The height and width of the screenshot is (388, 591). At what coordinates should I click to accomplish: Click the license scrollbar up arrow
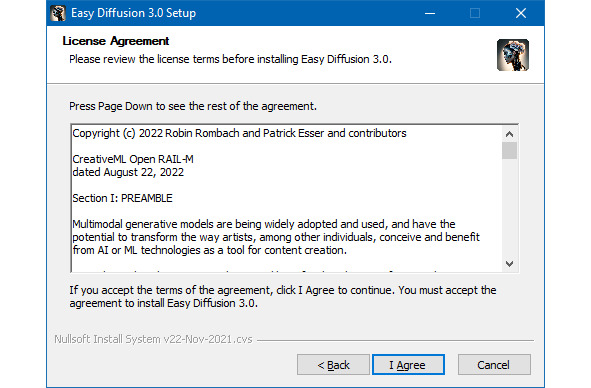coord(510,134)
